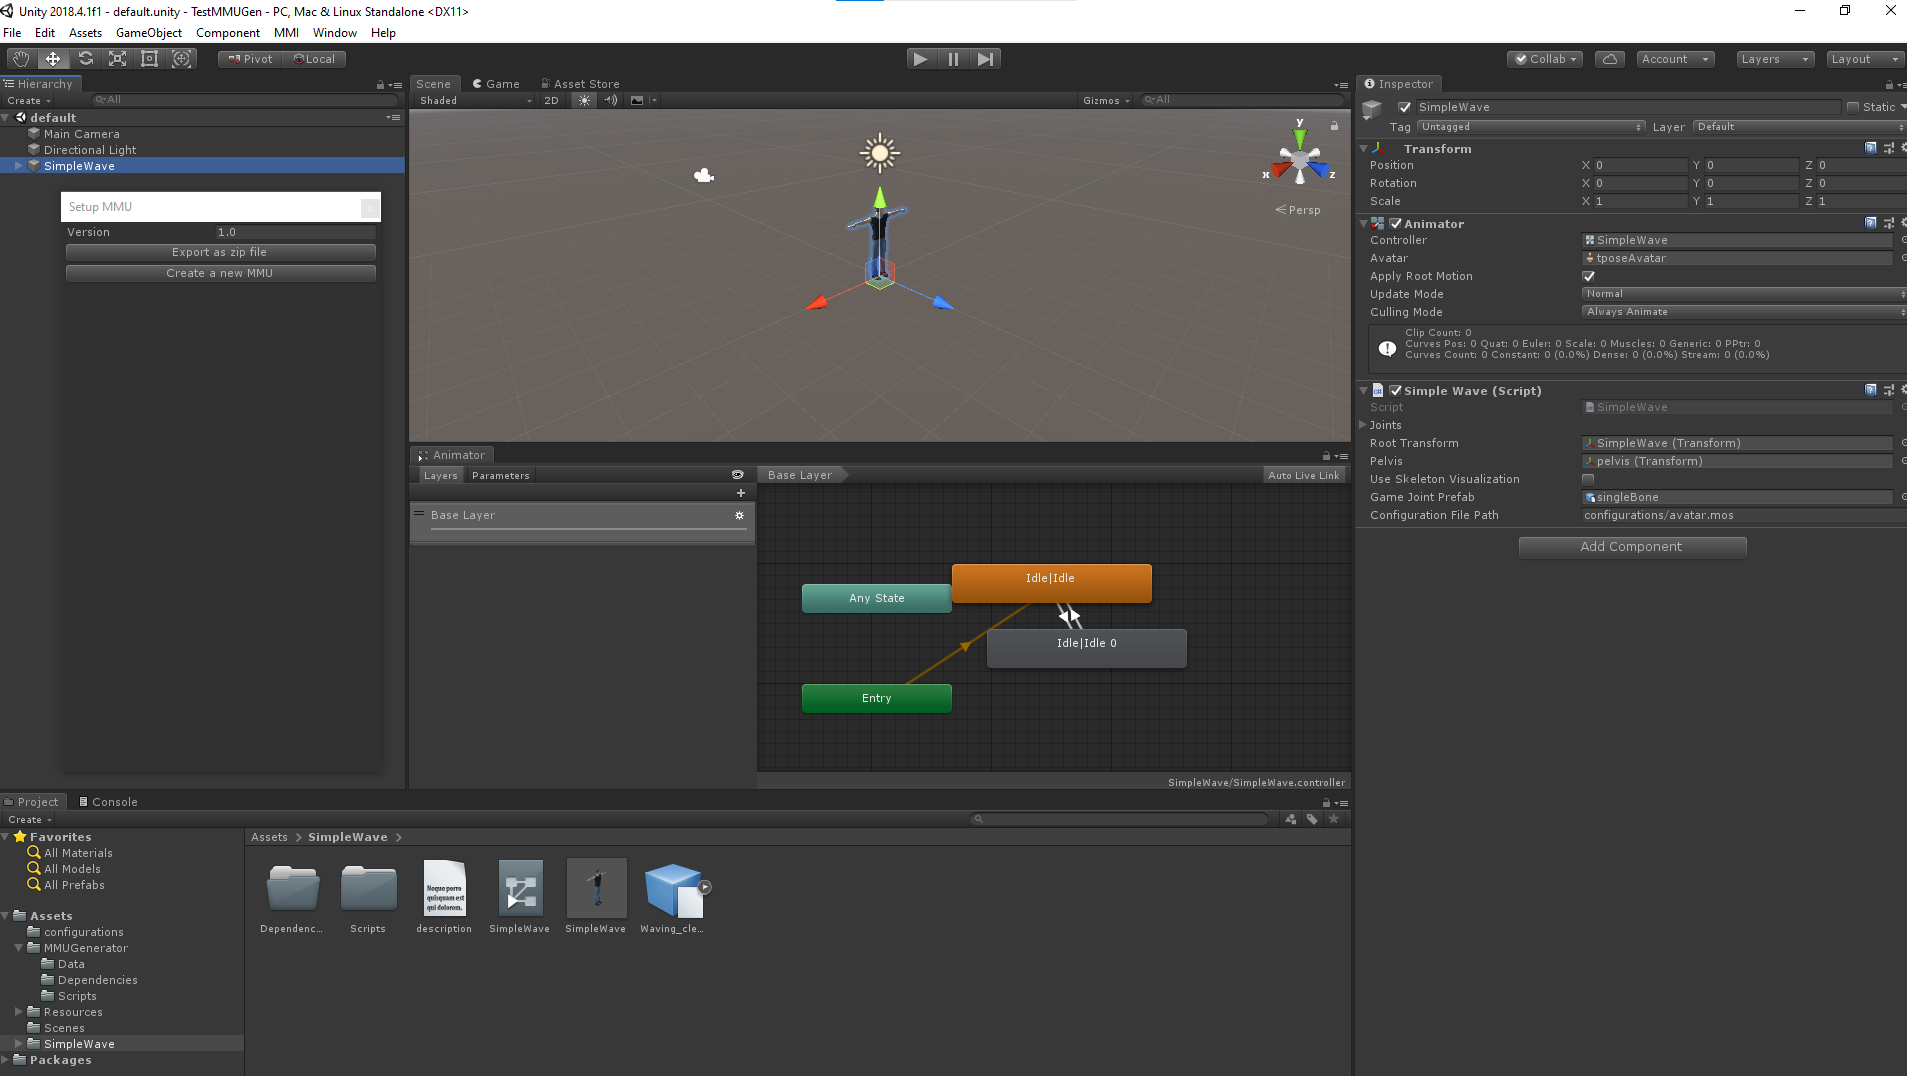The image size is (1907, 1076).
Task: Toggle SimpleWave object active checkbox
Action: (x=1405, y=107)
